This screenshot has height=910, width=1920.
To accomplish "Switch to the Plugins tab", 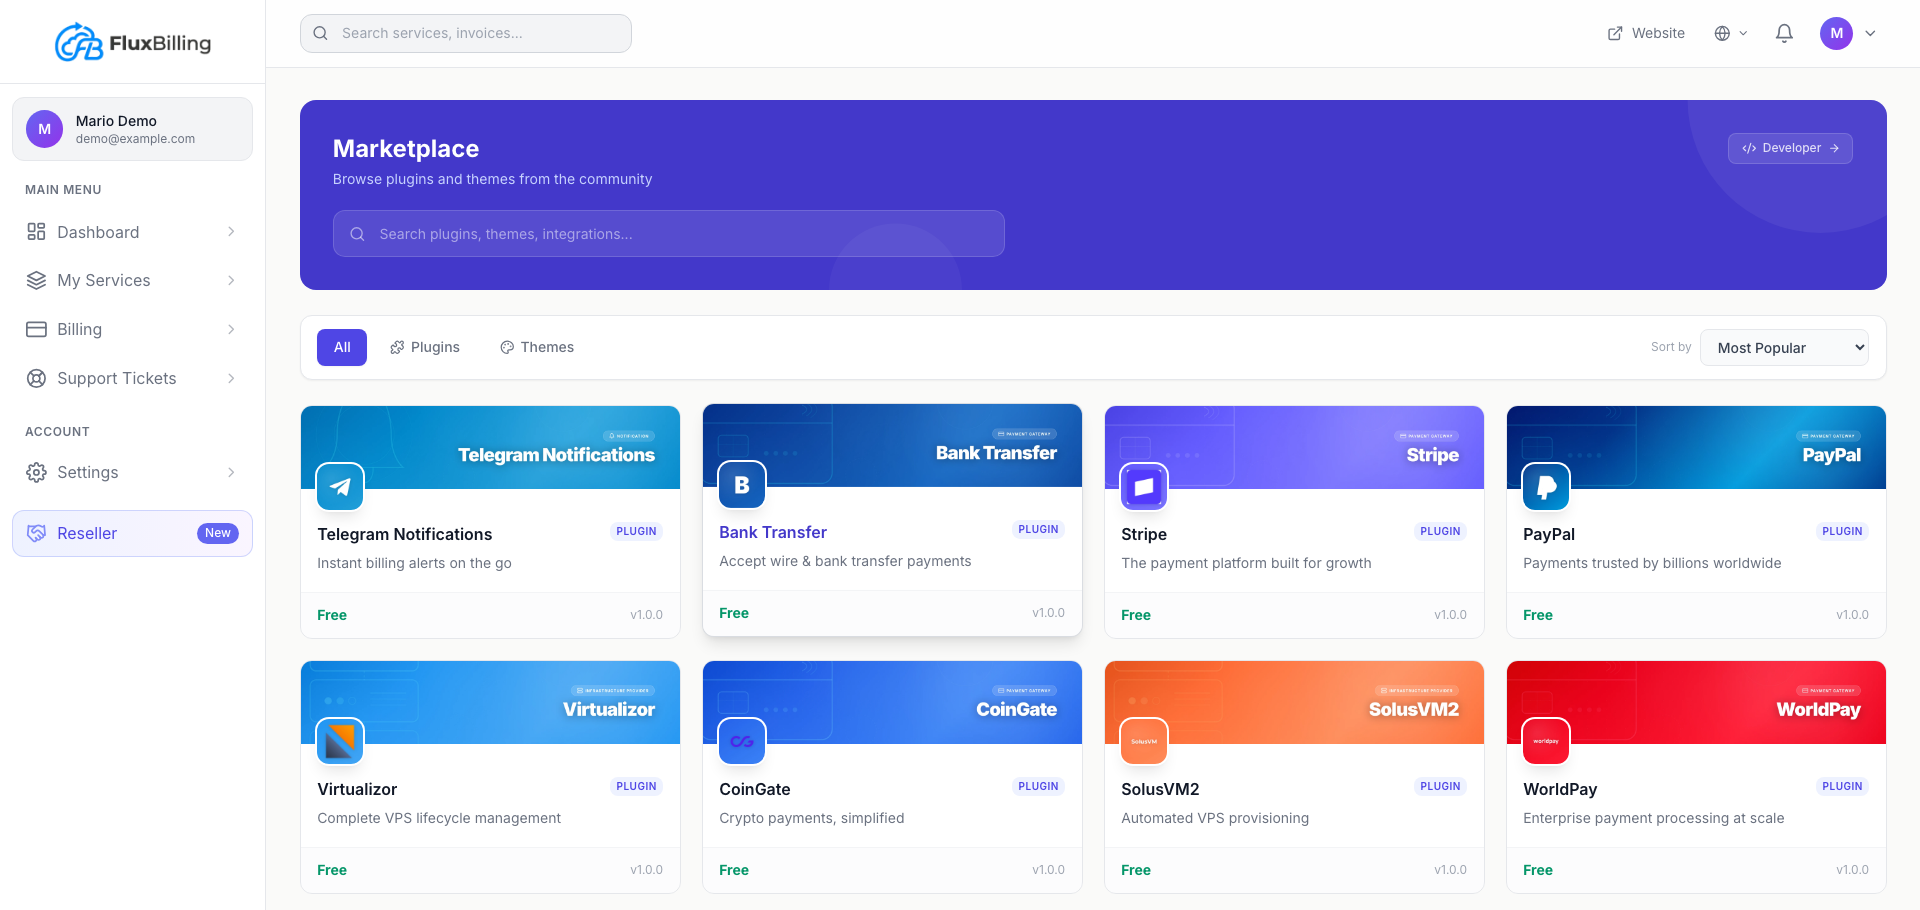I will pyautogui.click(x=425, y=347).
